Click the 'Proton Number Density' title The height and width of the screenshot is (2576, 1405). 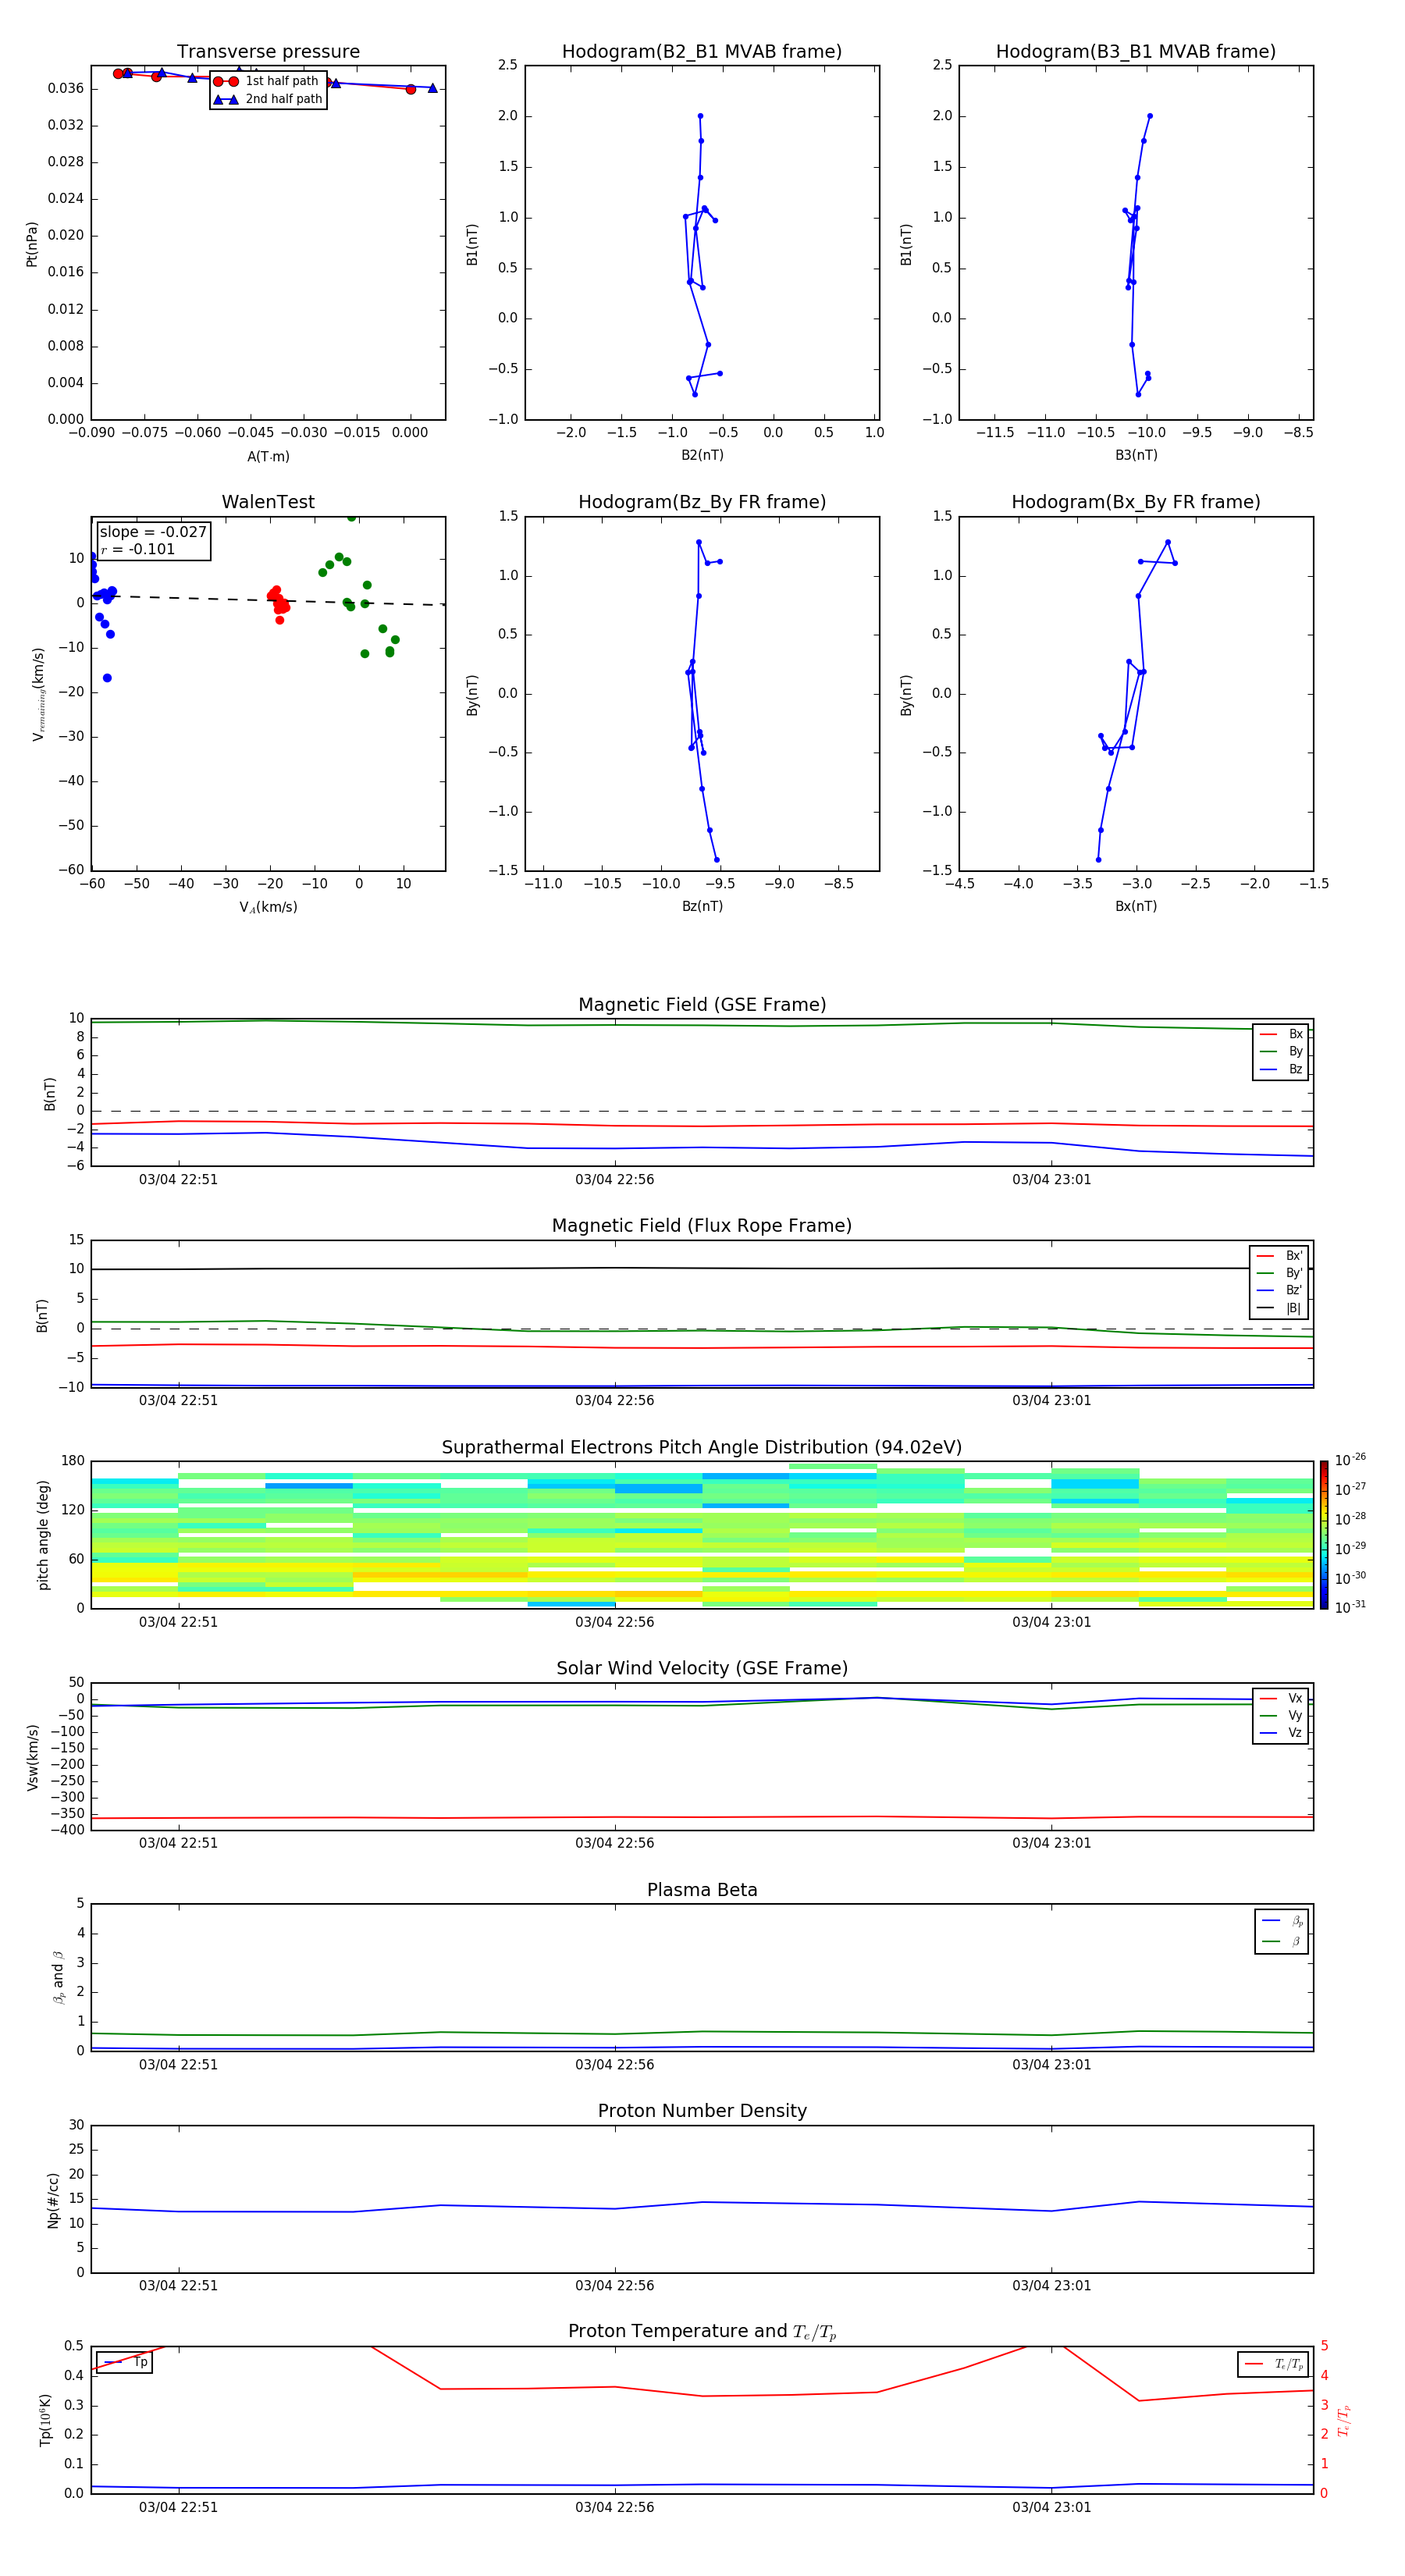702,2111
